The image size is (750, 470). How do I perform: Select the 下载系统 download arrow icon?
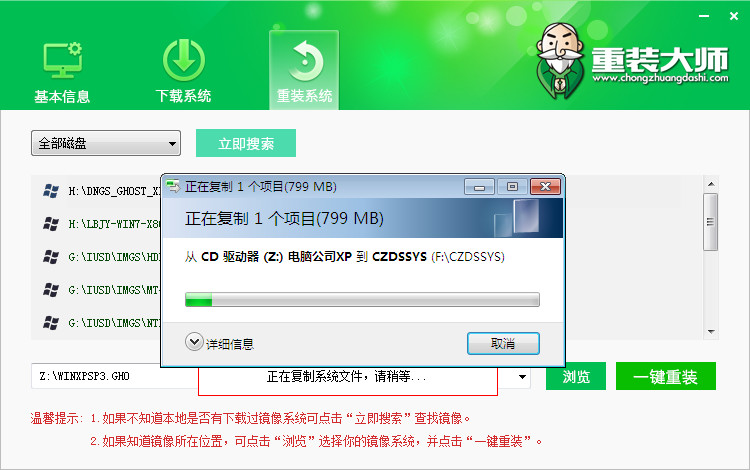tap(184, 60)
